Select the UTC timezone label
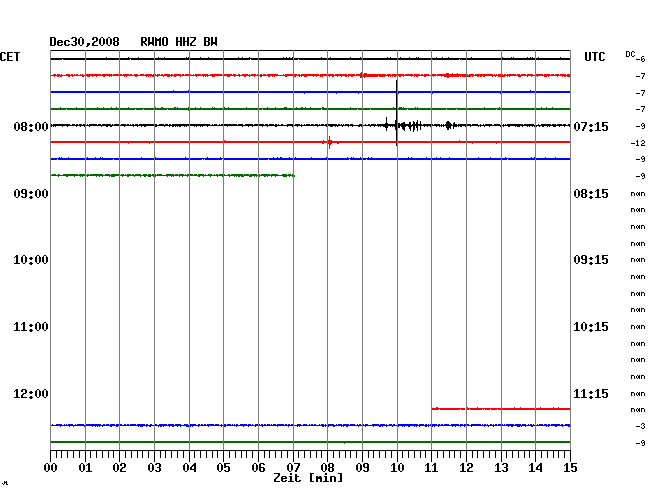This screenshot has width=650, height=494. click(x=594, y=57)
